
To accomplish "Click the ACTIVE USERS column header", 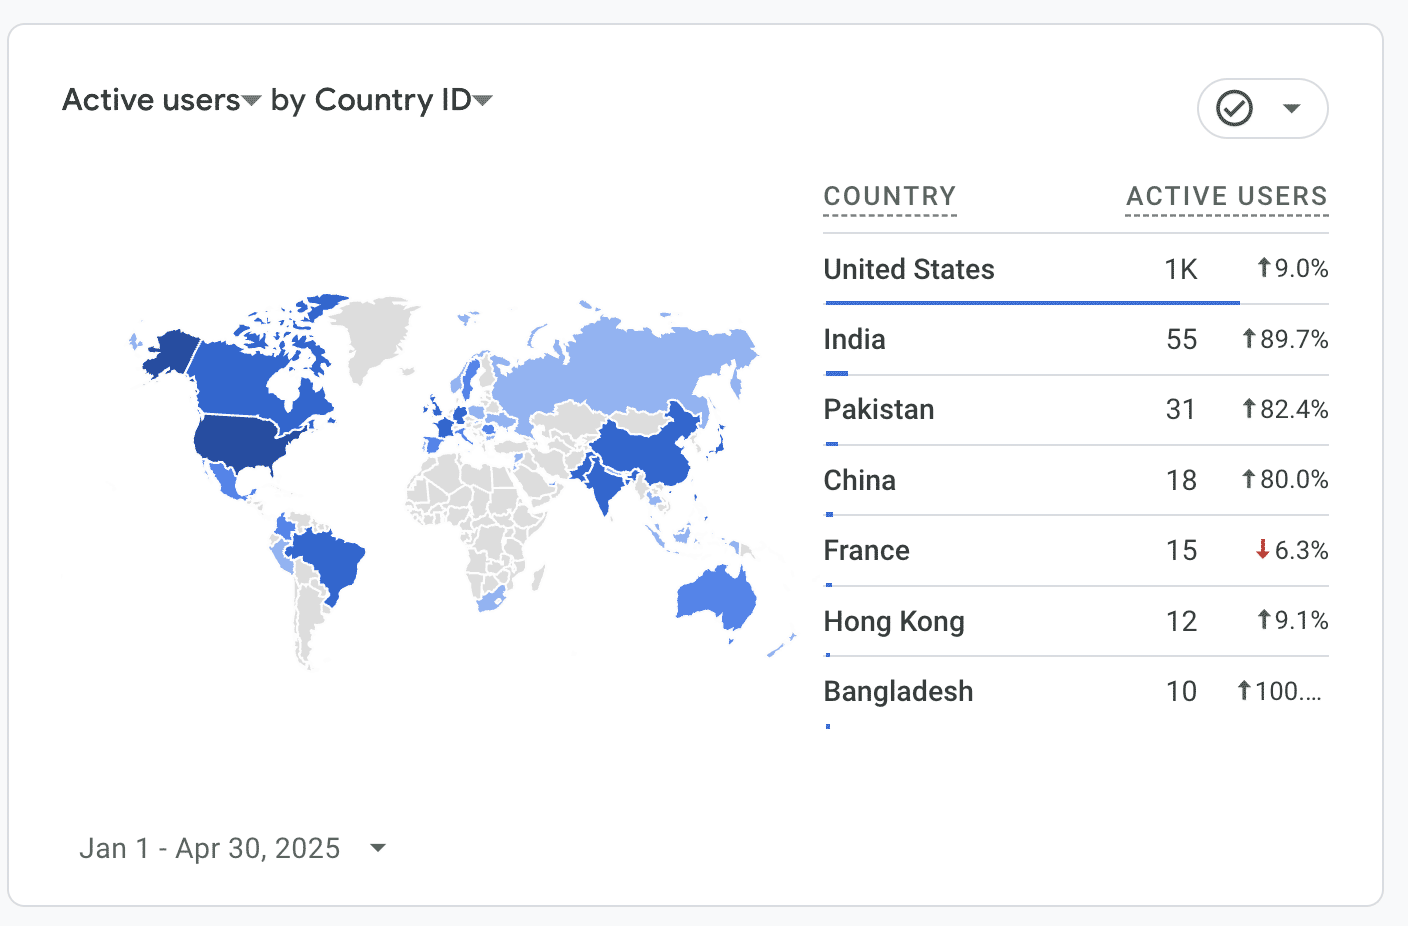I will [1226, 196].
